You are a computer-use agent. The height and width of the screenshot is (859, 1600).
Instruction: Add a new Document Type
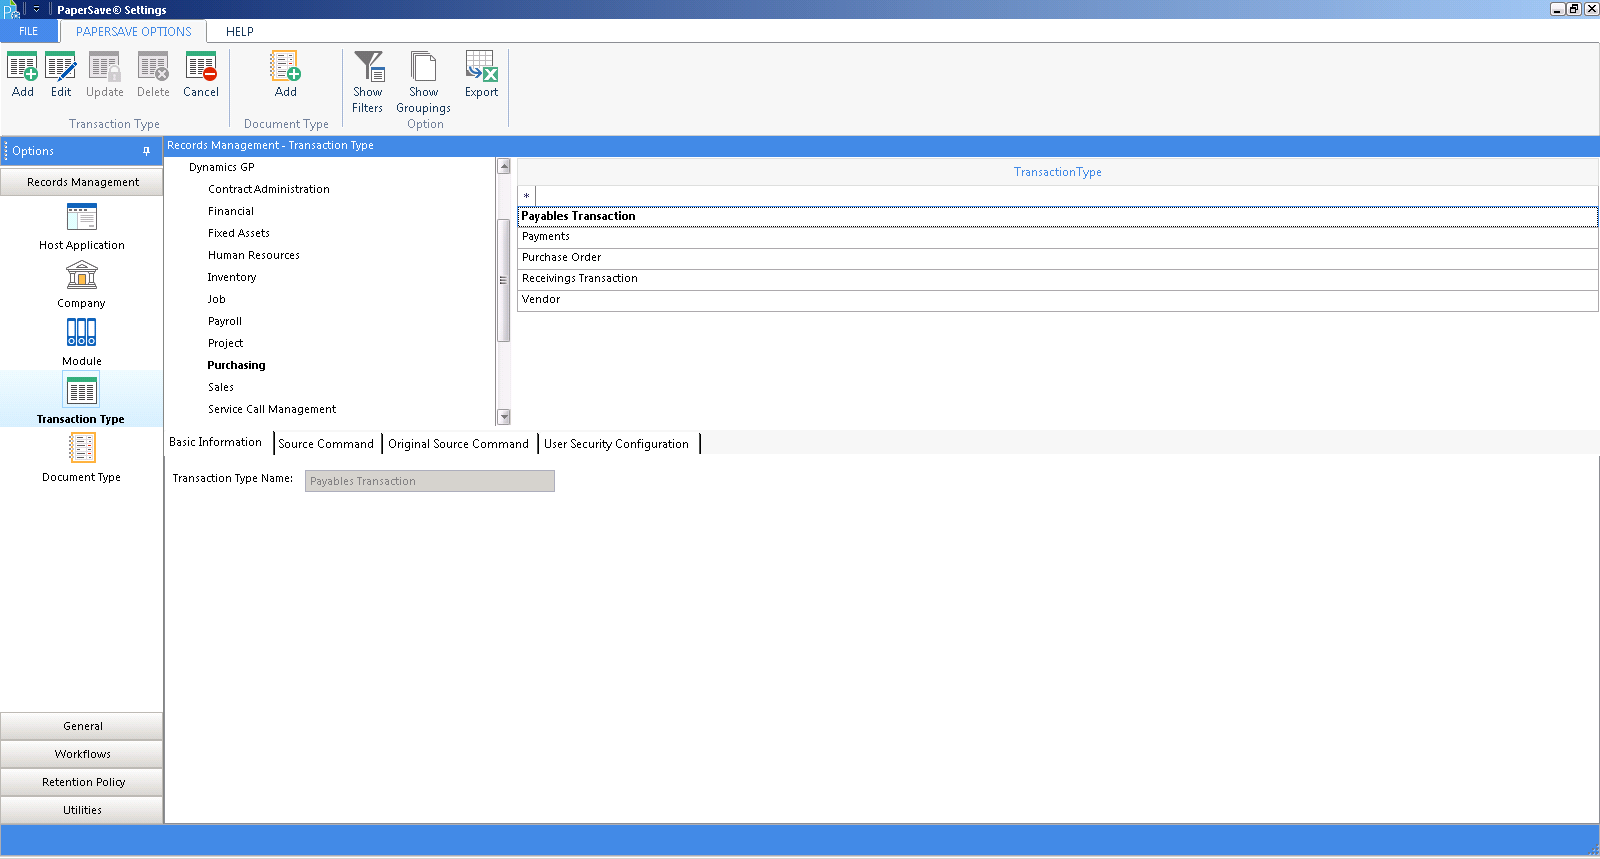point(286,75)
